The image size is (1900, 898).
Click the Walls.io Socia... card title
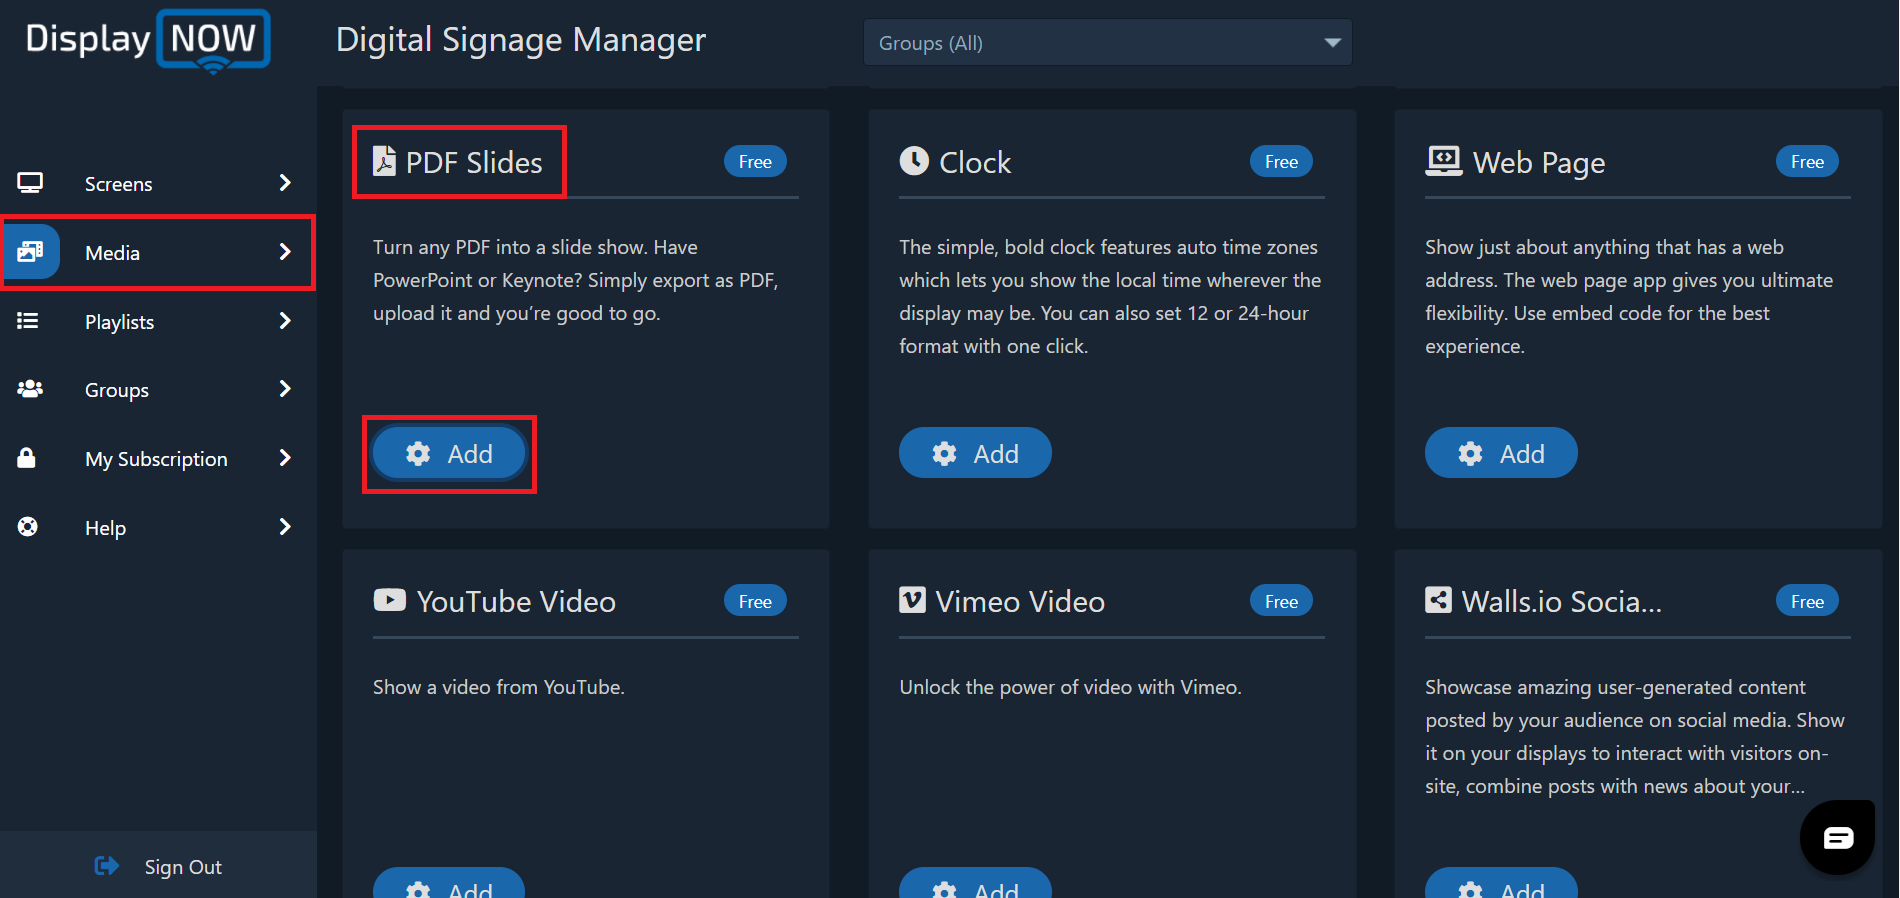(1561, 601)
